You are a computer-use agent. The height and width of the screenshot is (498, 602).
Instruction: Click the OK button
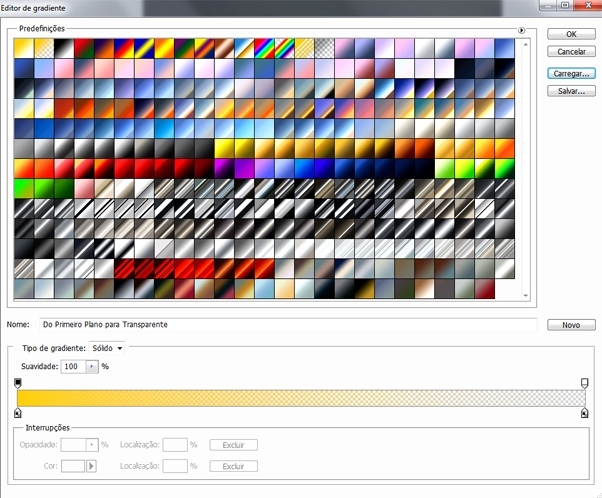point(571,34)
